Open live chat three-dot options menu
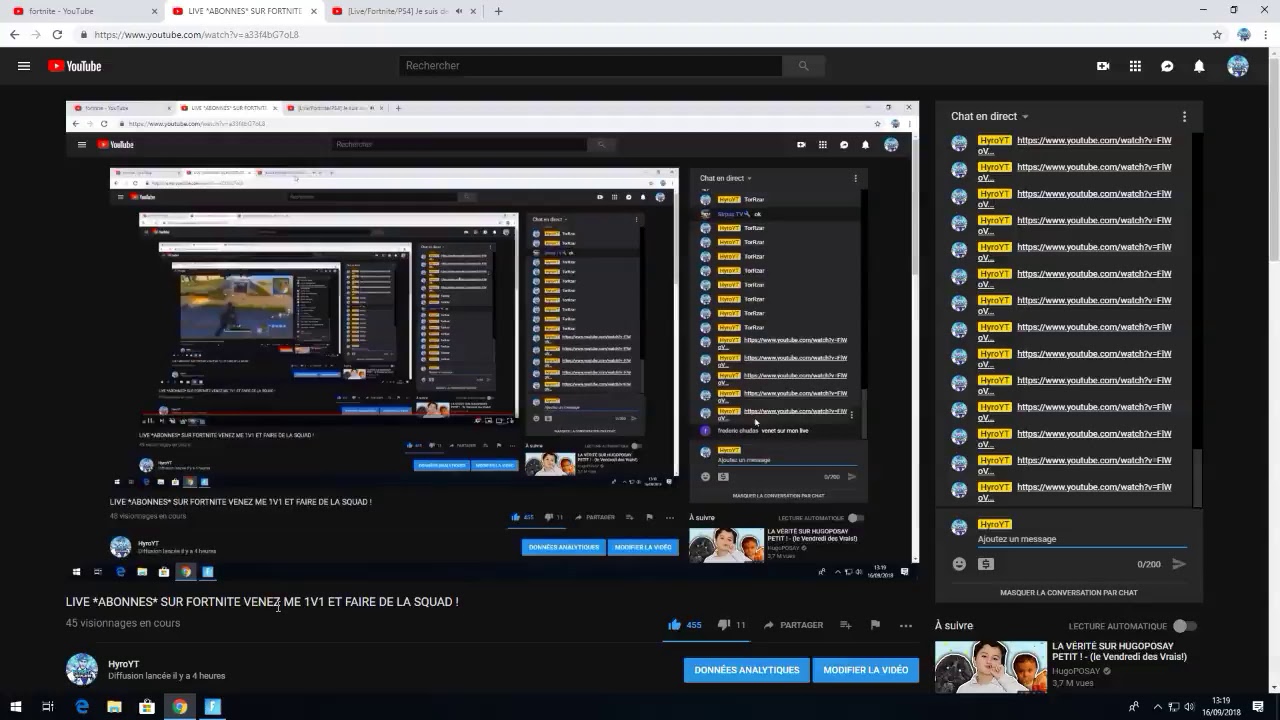The width and height of the screenshot is (1280, 720). (1184, 117)
